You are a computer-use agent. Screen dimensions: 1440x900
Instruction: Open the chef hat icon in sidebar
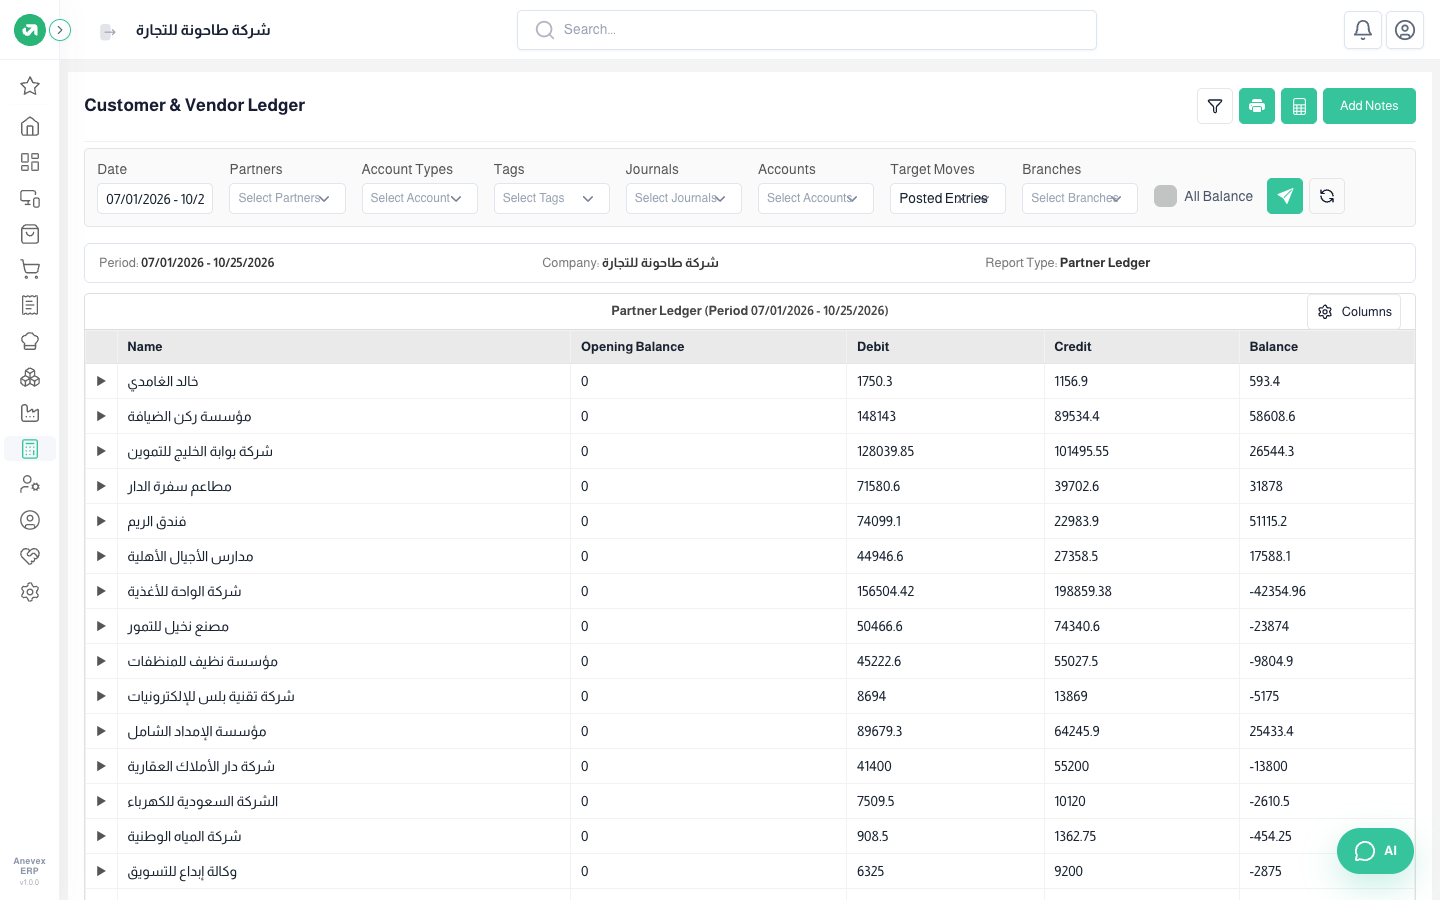point(30,341)
